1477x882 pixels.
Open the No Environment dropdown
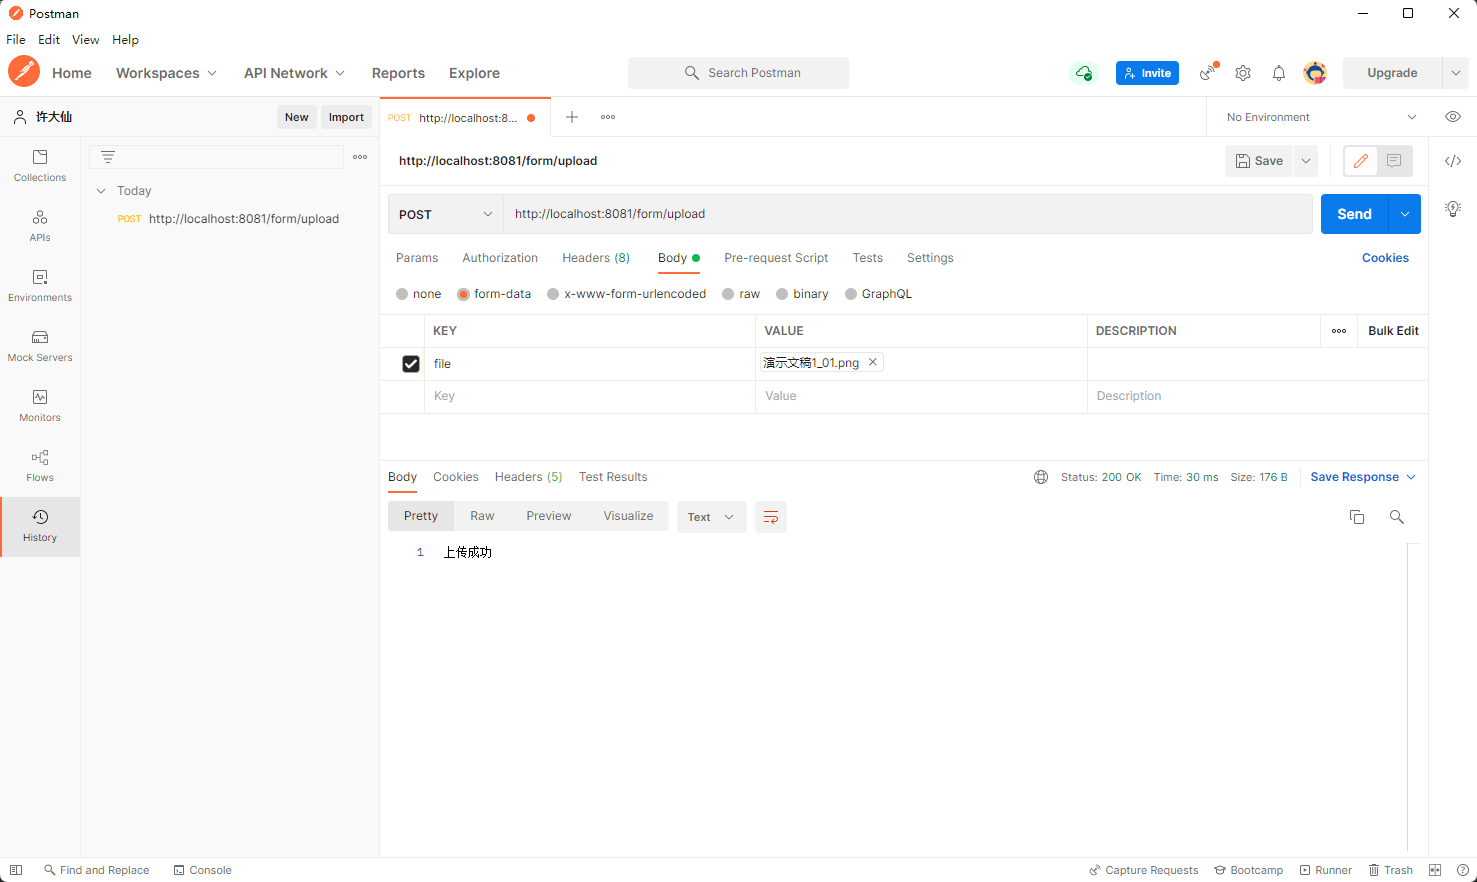[1322, 117]
